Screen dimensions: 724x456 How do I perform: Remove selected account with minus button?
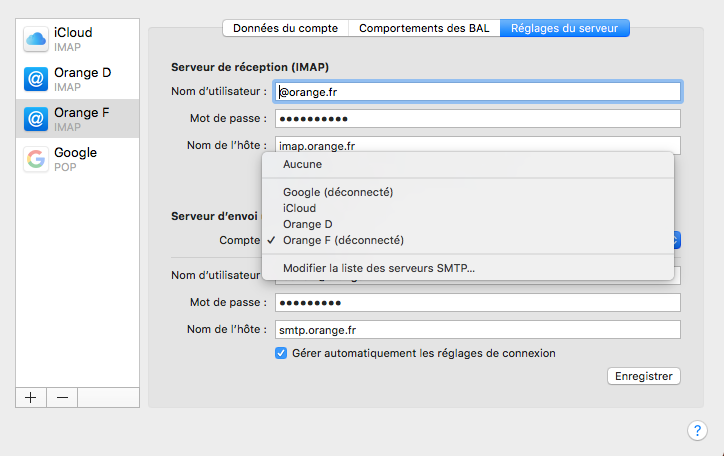pyautogui.click(x=62, y=397)
